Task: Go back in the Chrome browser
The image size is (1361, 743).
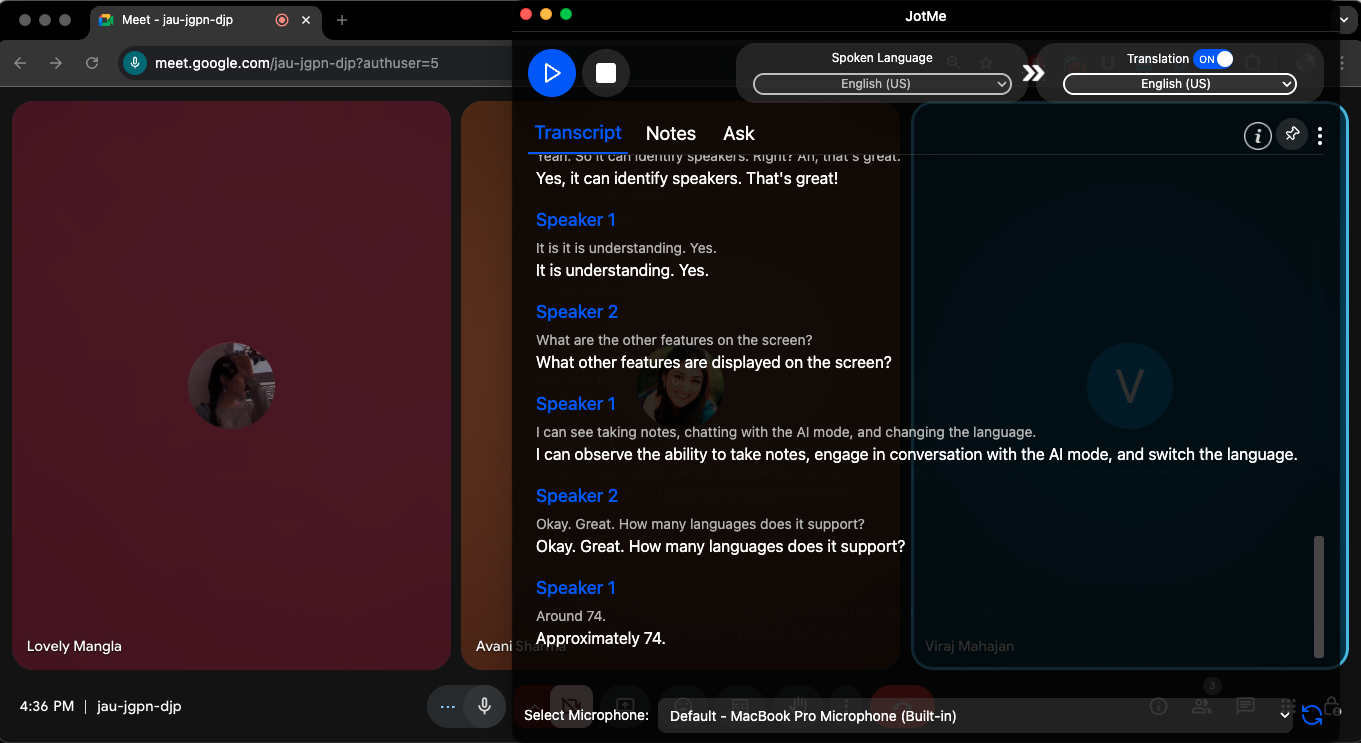Action: [20, 63]
